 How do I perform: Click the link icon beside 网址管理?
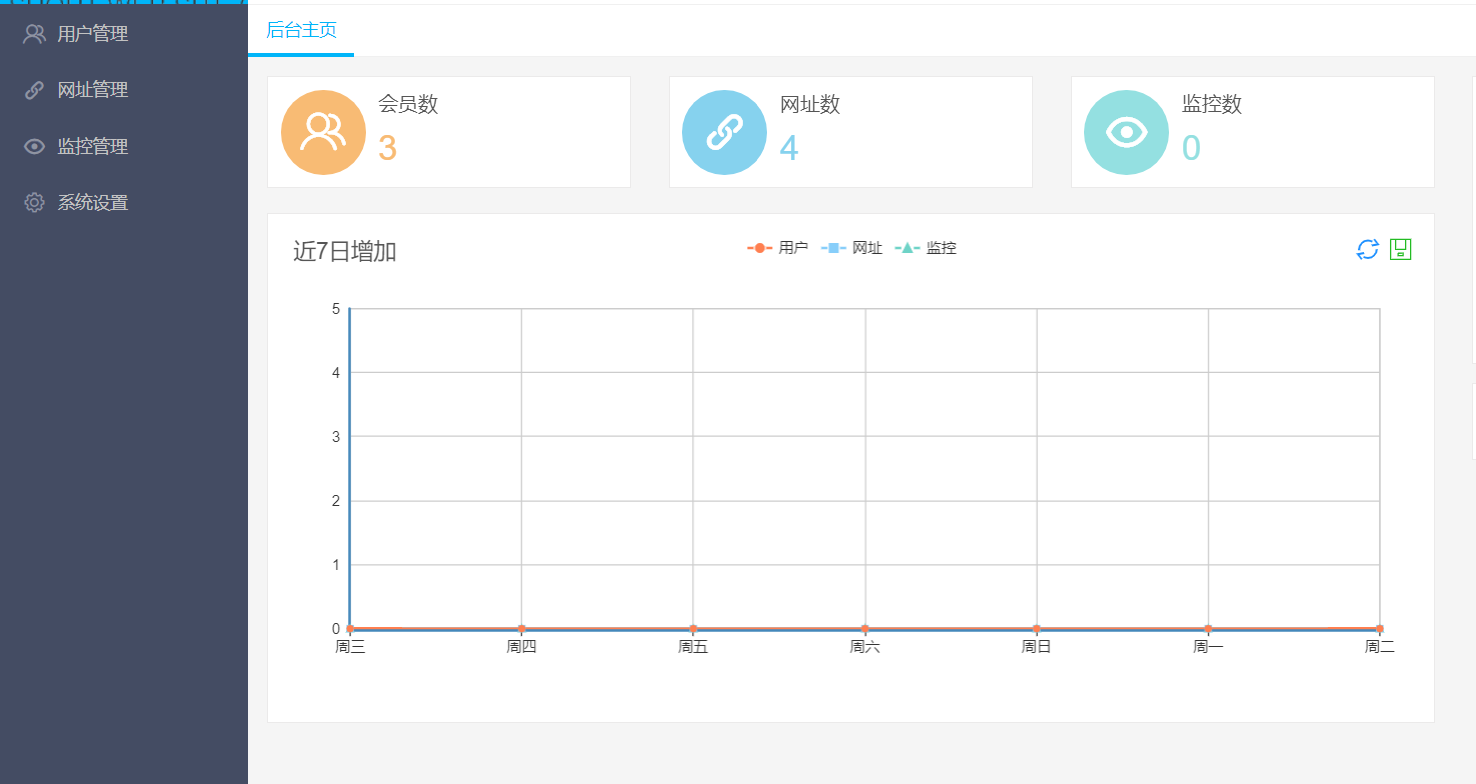tap(34, 90)
